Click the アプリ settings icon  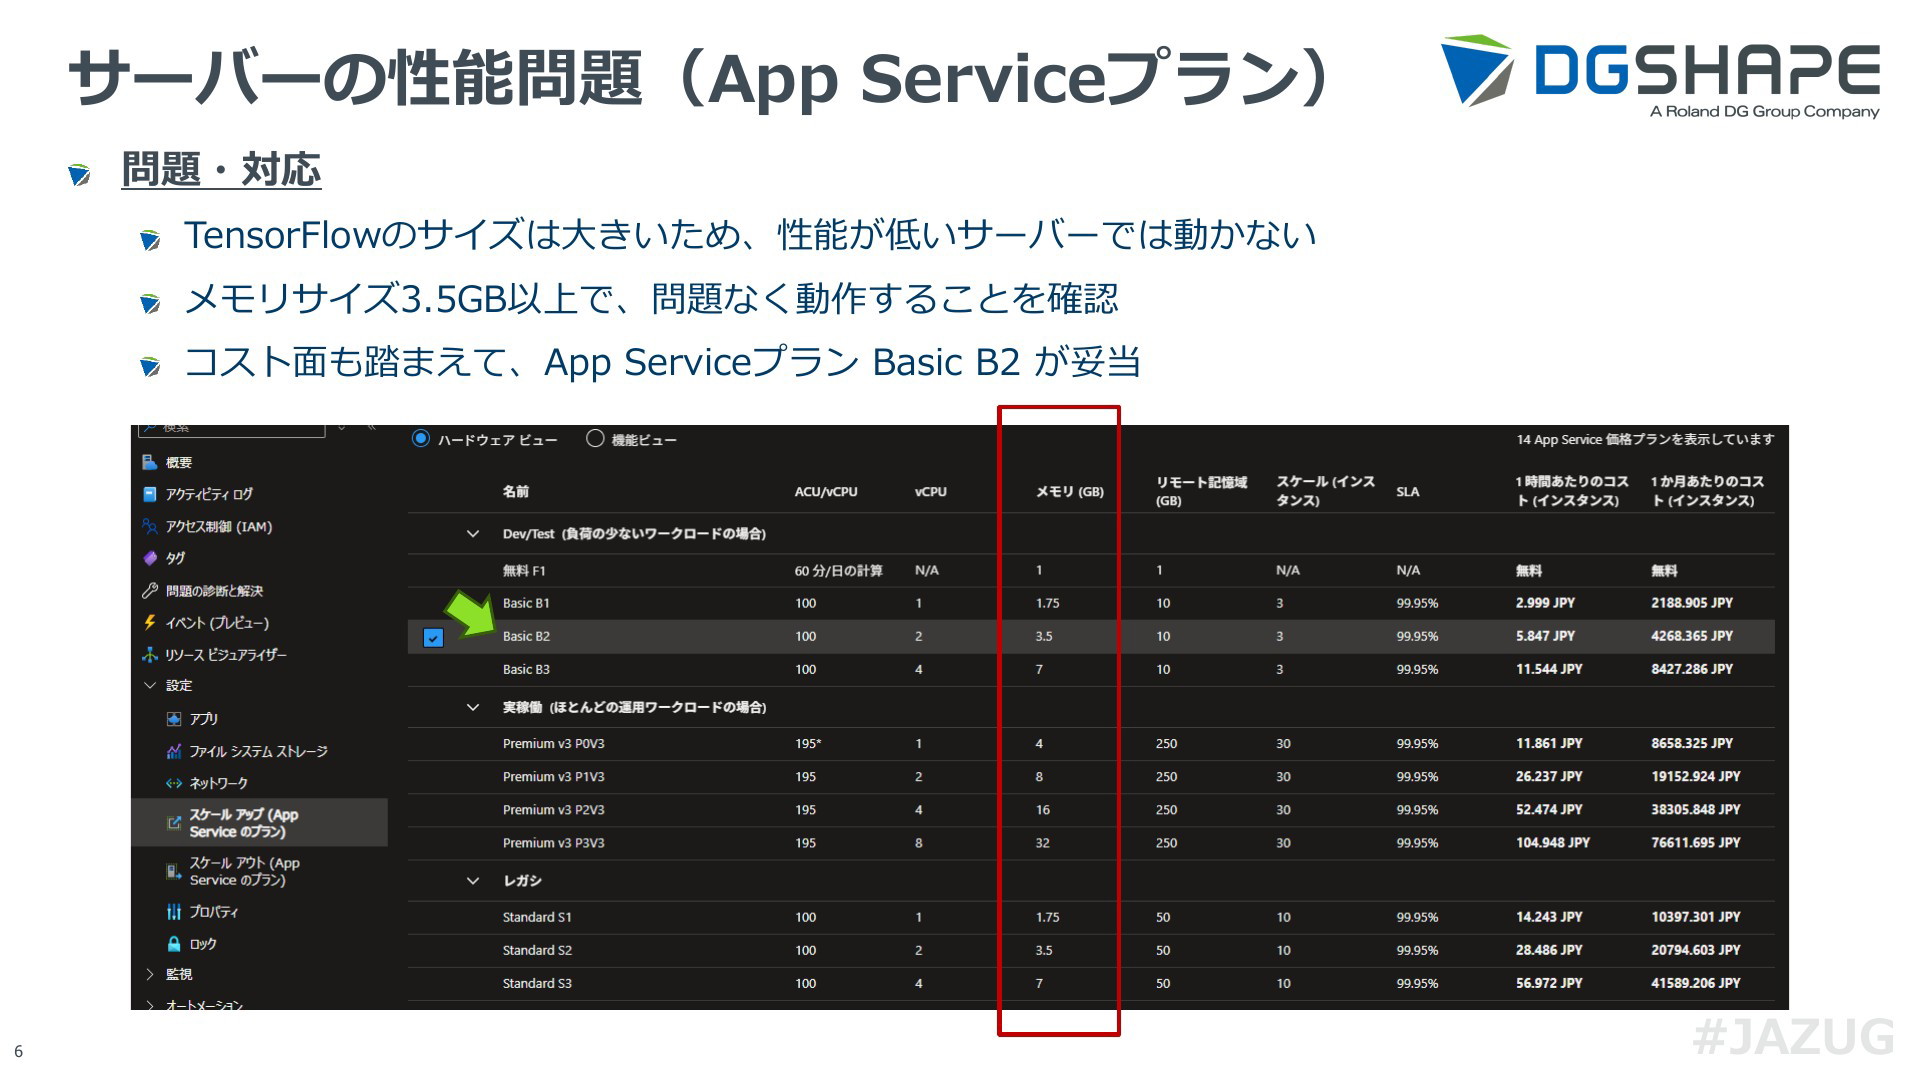coord(174,718)
